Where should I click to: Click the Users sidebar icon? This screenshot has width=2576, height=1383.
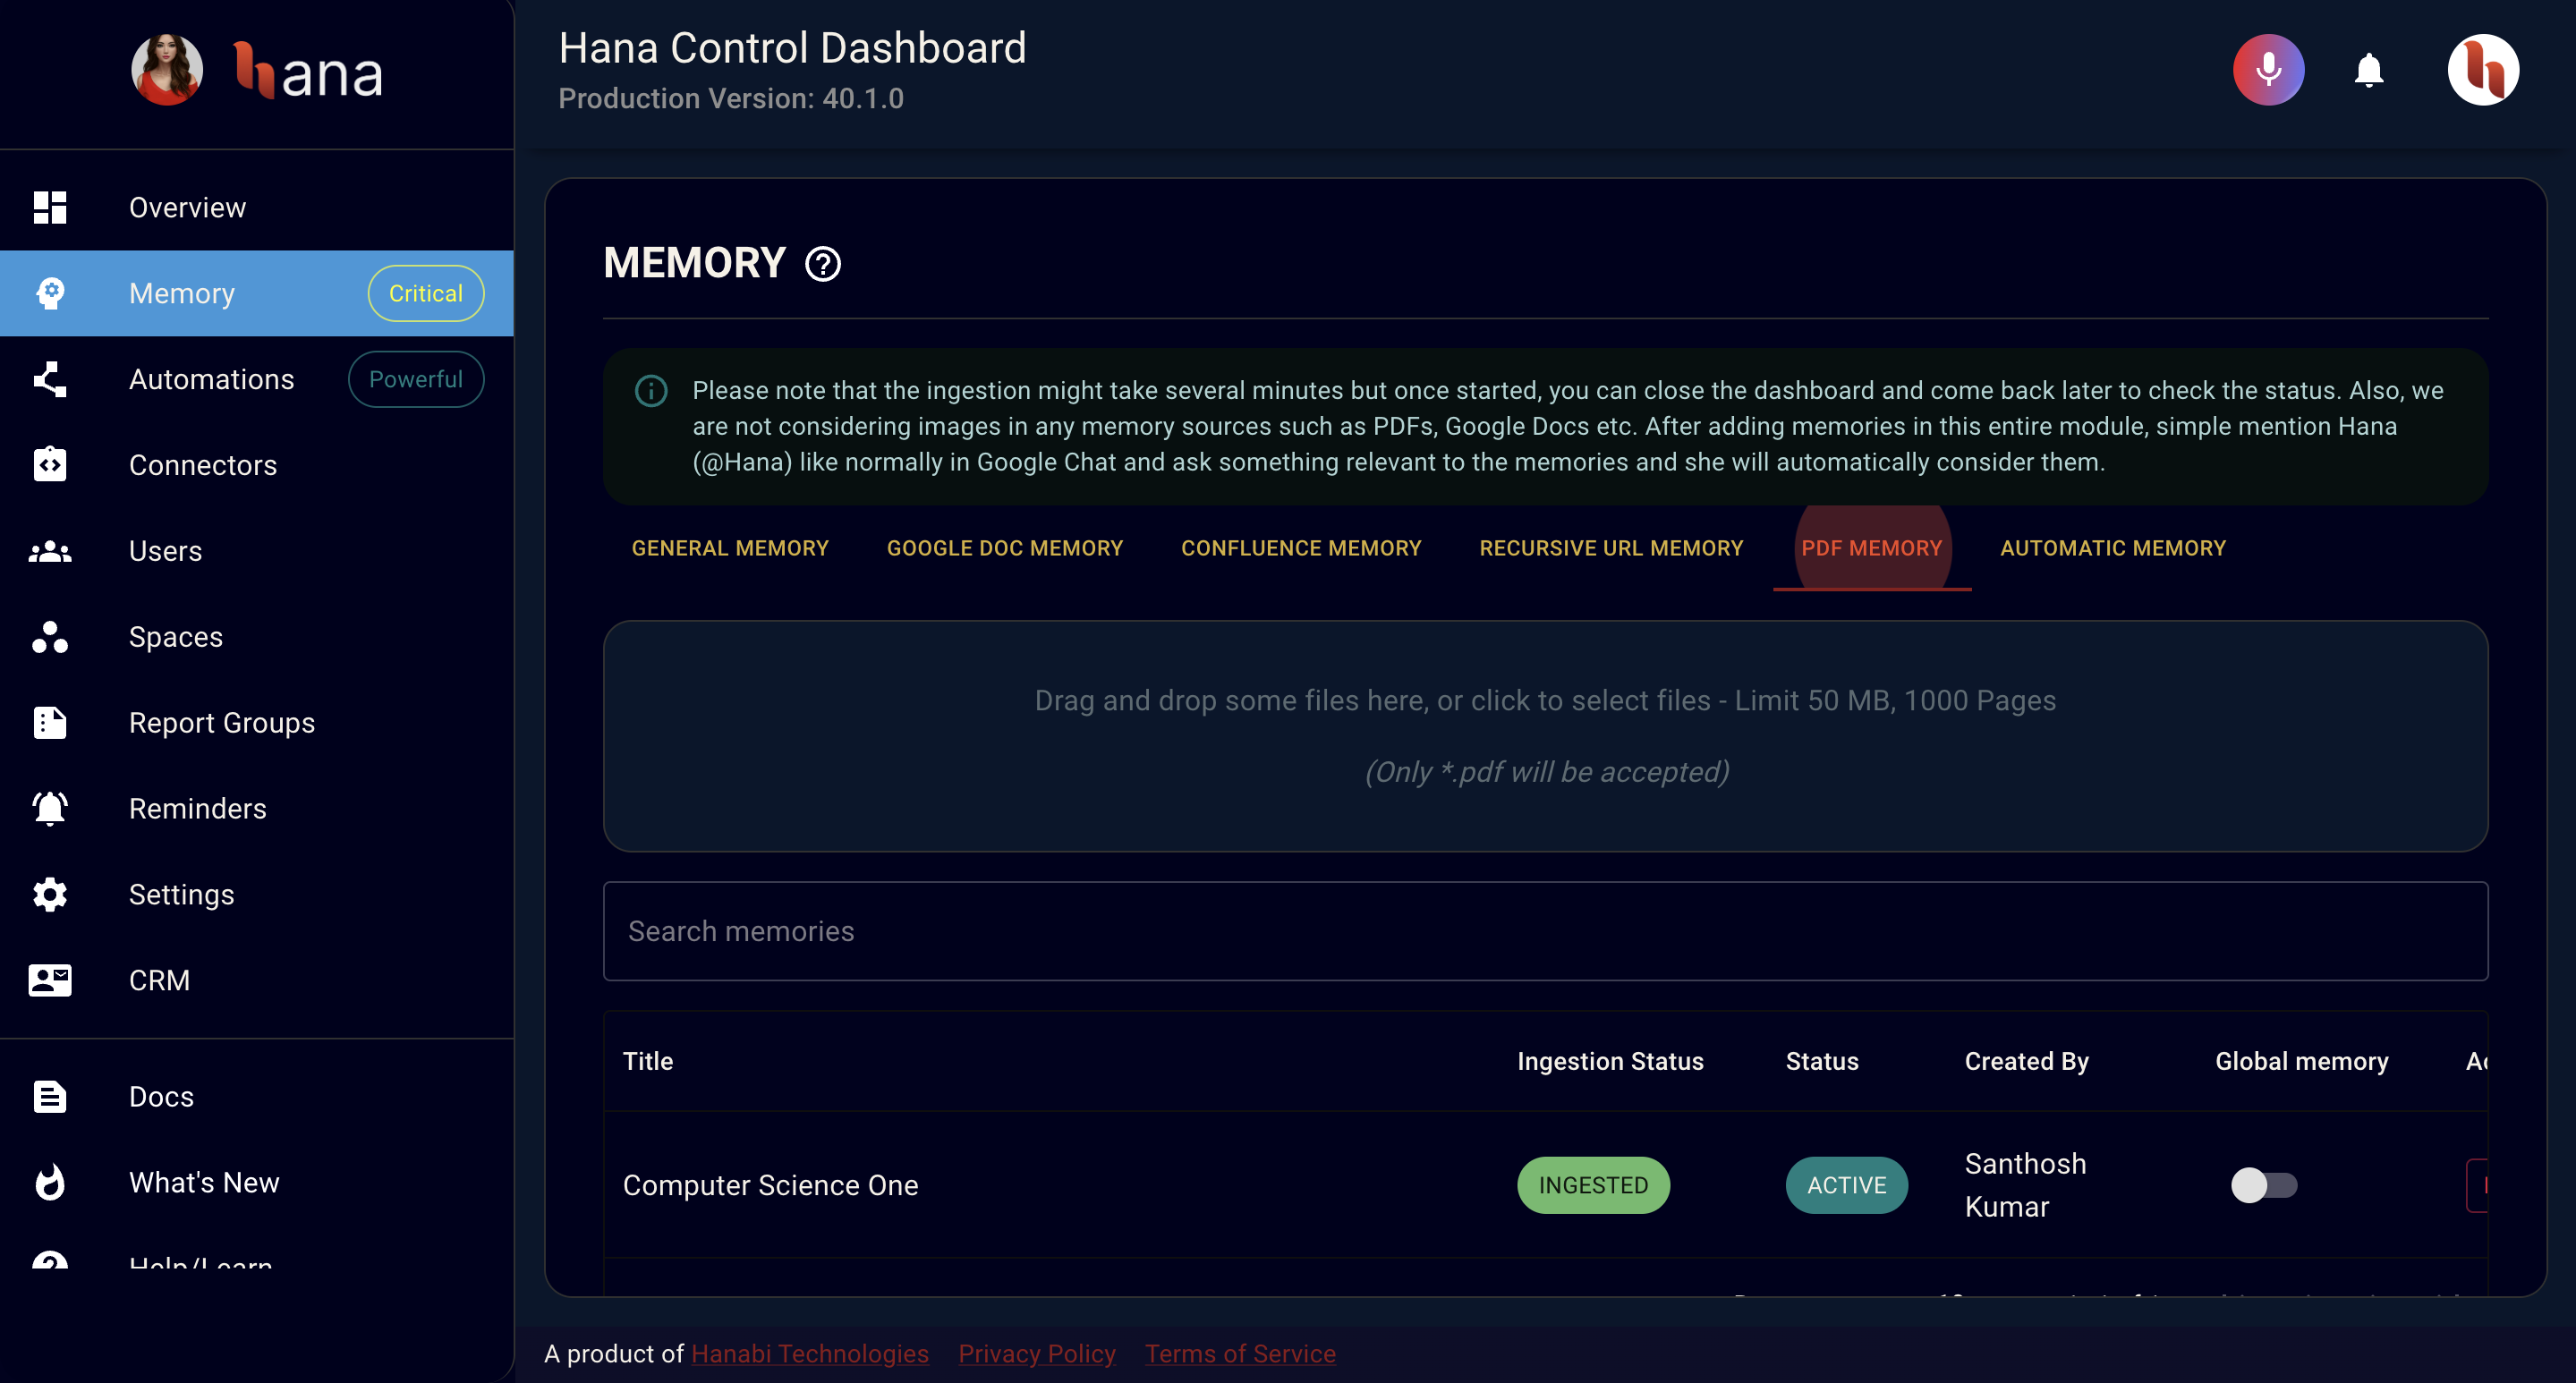pyautogui.click(x=51, y=550)
